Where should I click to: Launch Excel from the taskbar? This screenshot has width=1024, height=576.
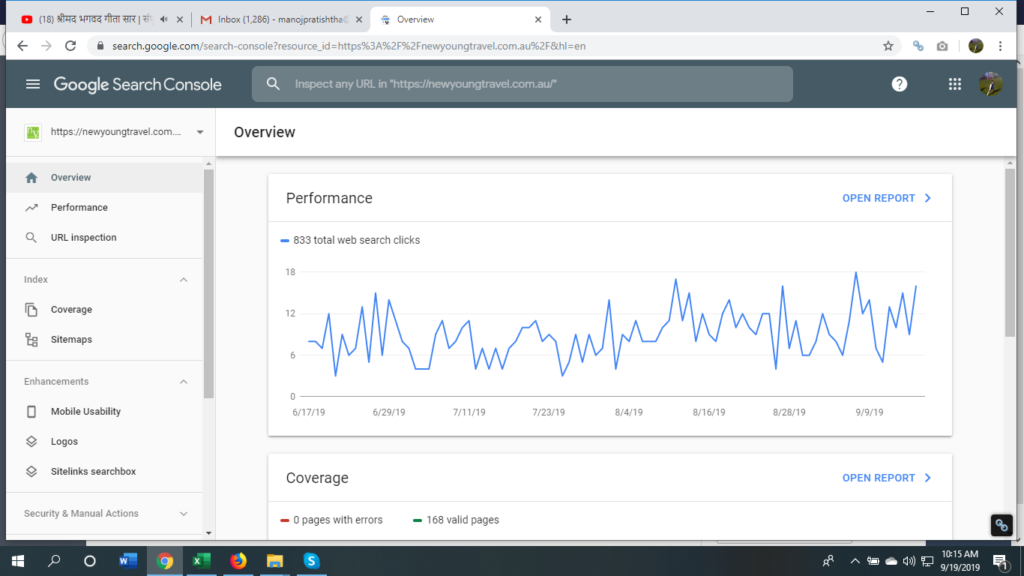pos(201,561)
